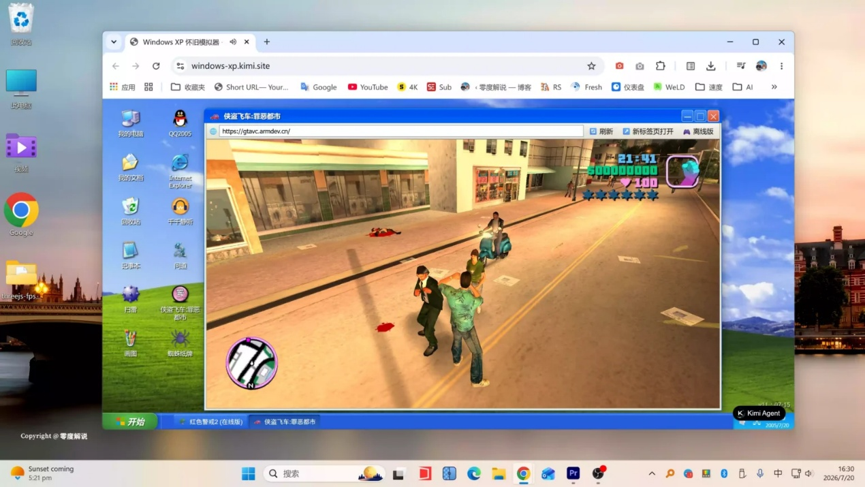Image resolution: width=865 pixels, height=487 pixels.
Task: Click the Sunset coming weather widget
Action: click(42, 473)
